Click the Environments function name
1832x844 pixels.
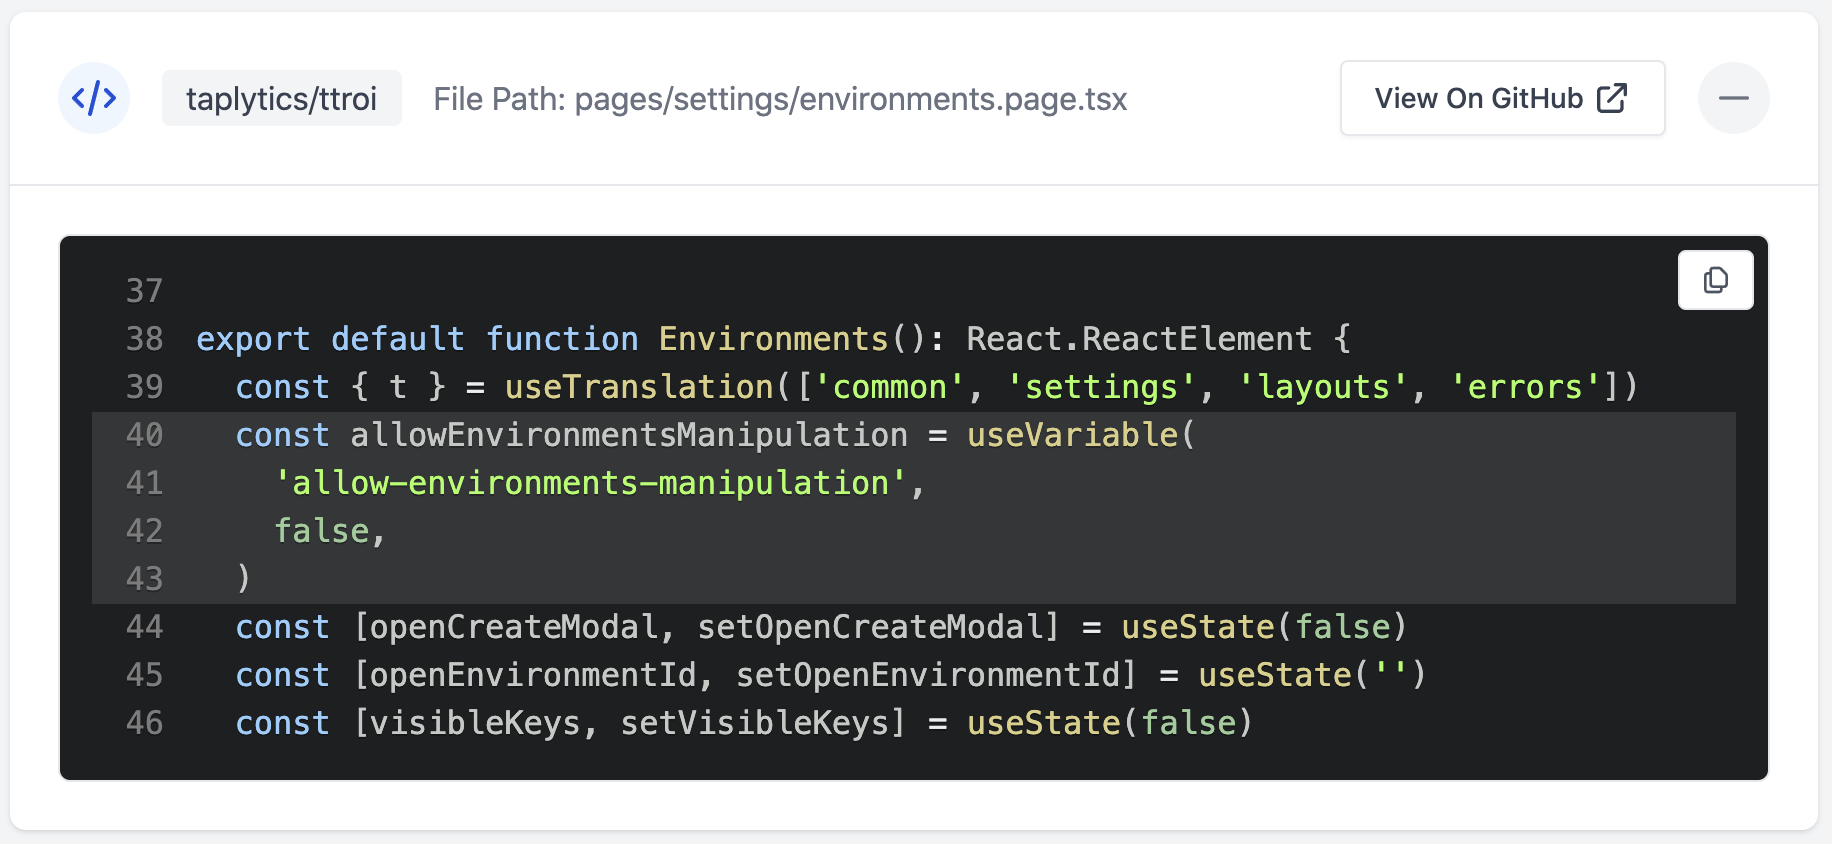click(x=773, y=339)
